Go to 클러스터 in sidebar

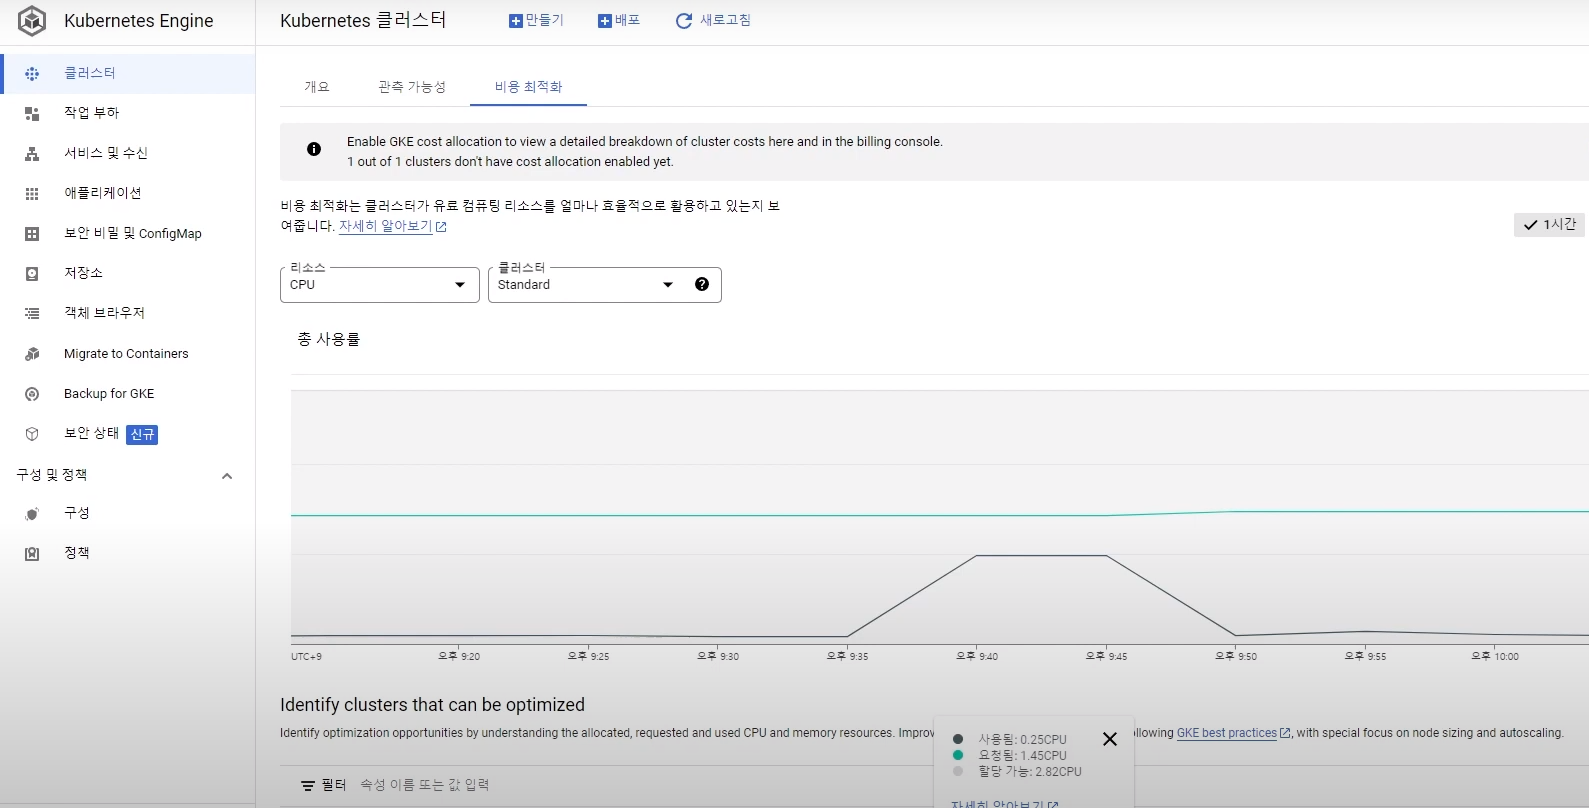[90, 73]
